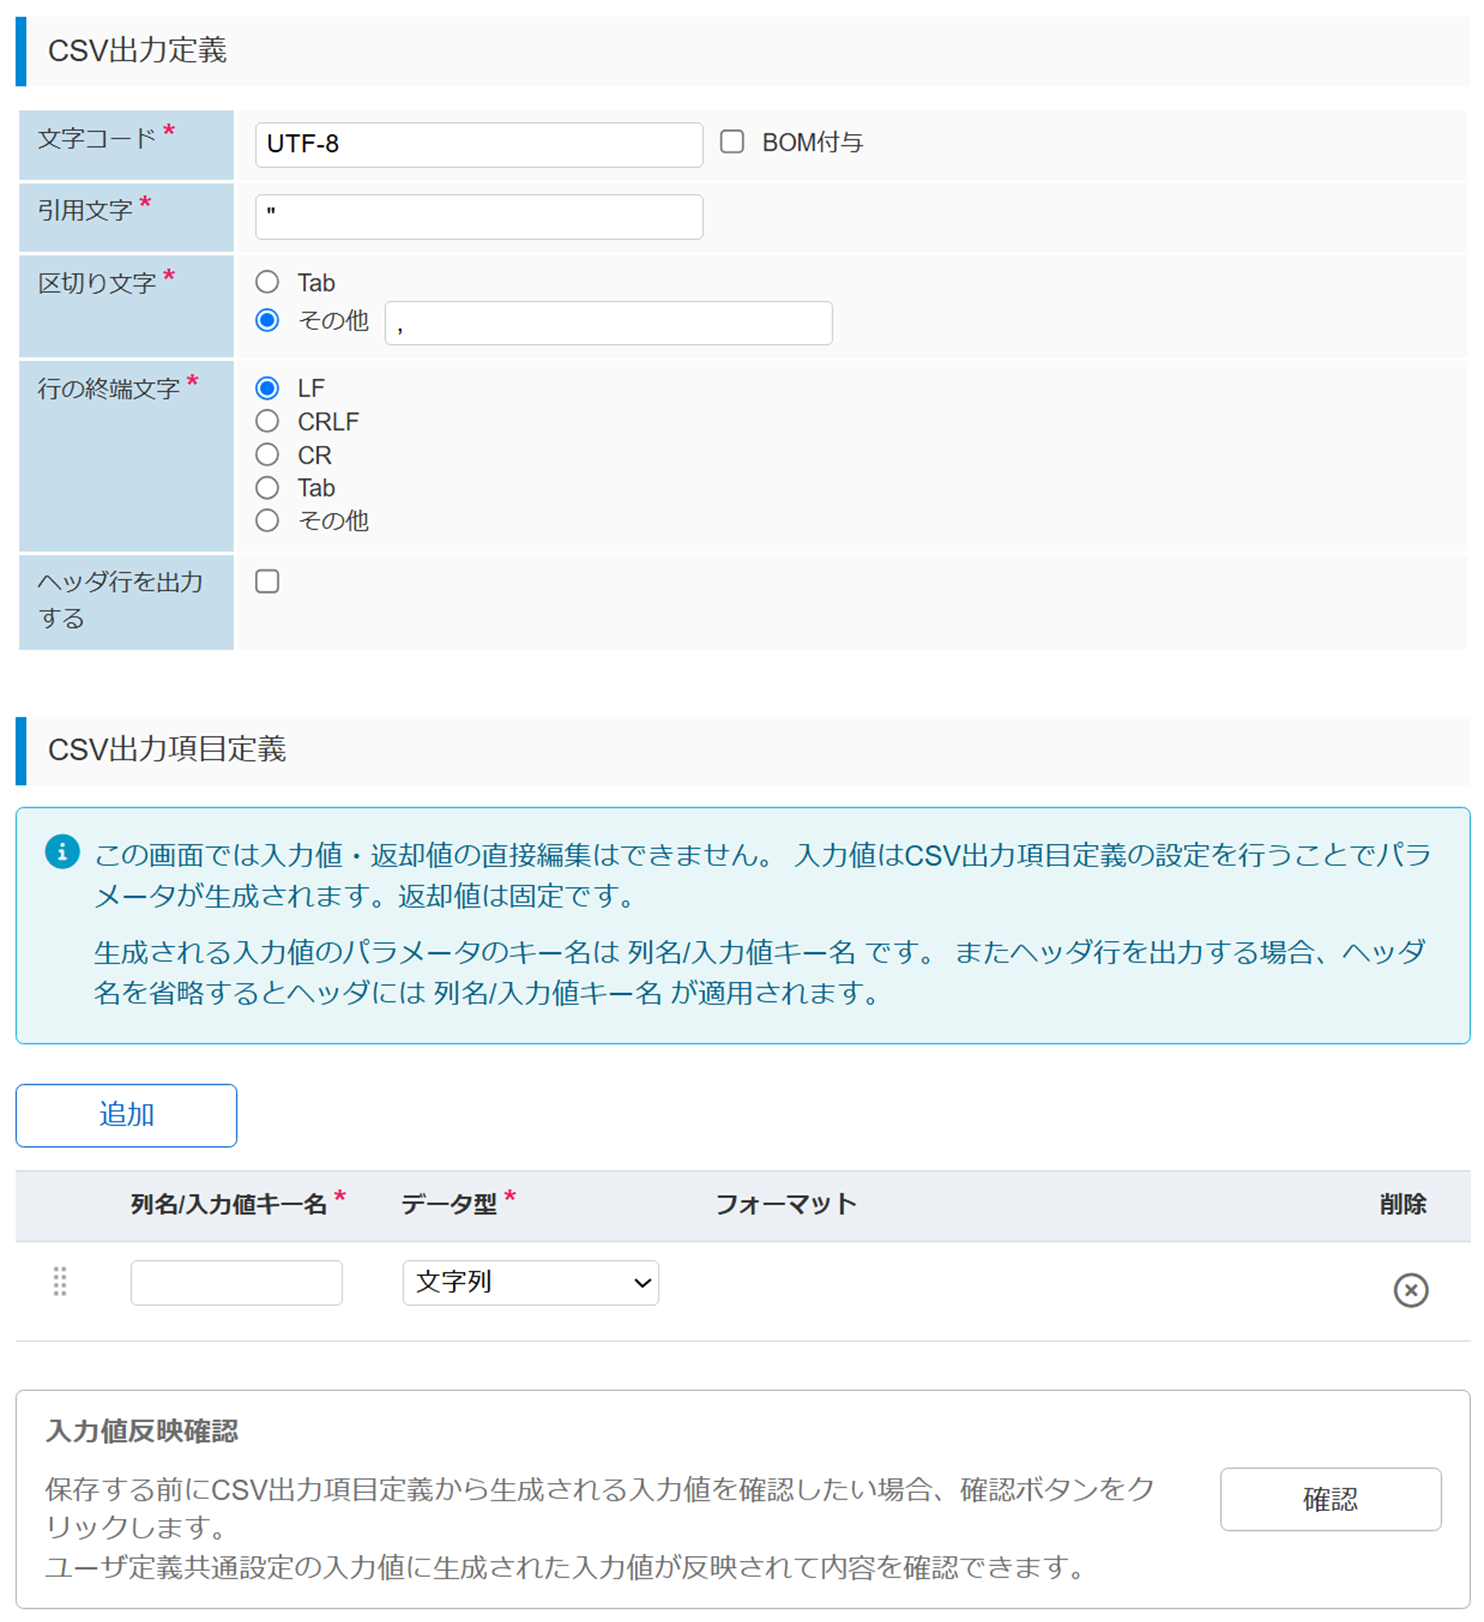Viewport: 1484px width, 1622px height.
Task: Click the CSV出力項目定義 section heading
Action: (x=167, y=749)
